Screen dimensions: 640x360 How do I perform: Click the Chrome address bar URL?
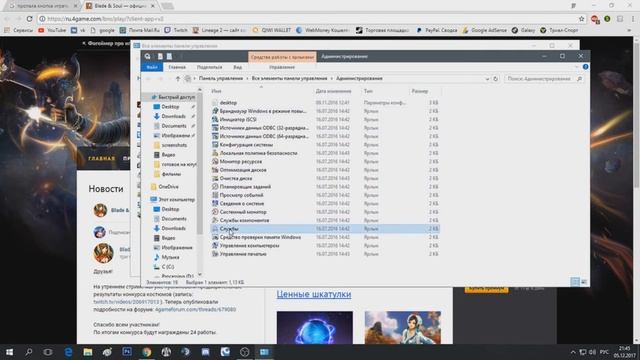[105, 19]
